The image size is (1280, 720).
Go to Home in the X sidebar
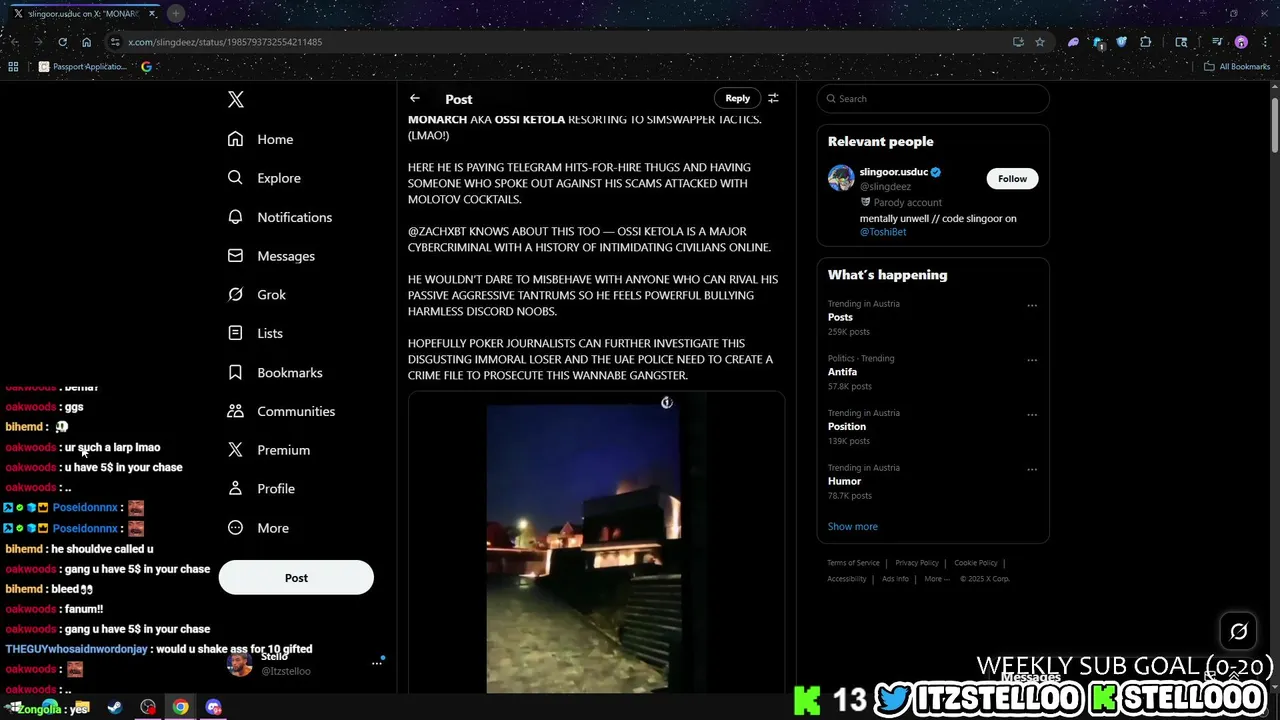(x=261, y=139)
